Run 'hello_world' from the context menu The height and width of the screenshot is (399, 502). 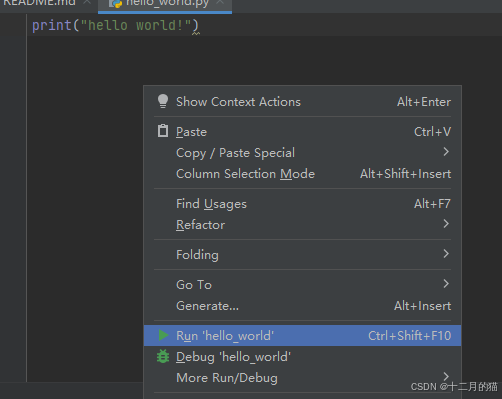(x=302, y=335)
